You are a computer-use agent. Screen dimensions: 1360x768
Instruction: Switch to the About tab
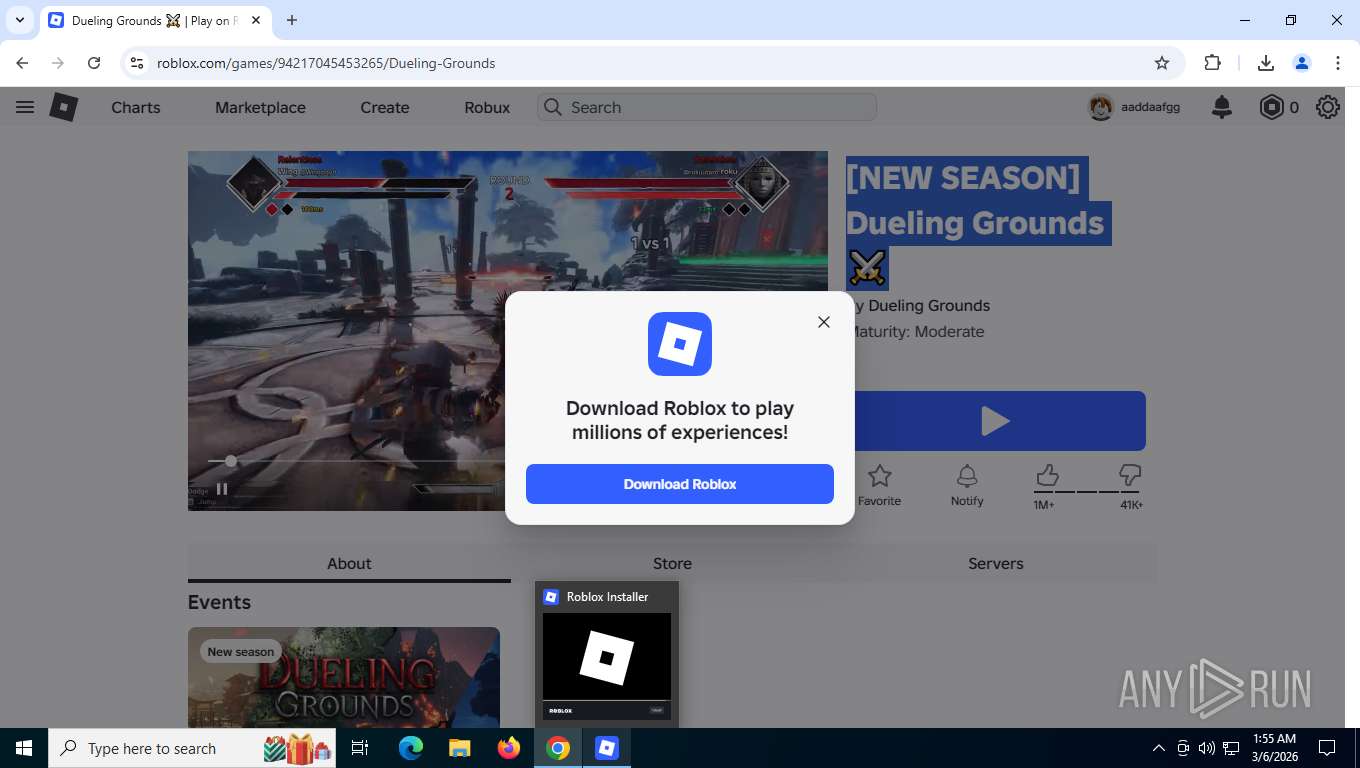349,563
